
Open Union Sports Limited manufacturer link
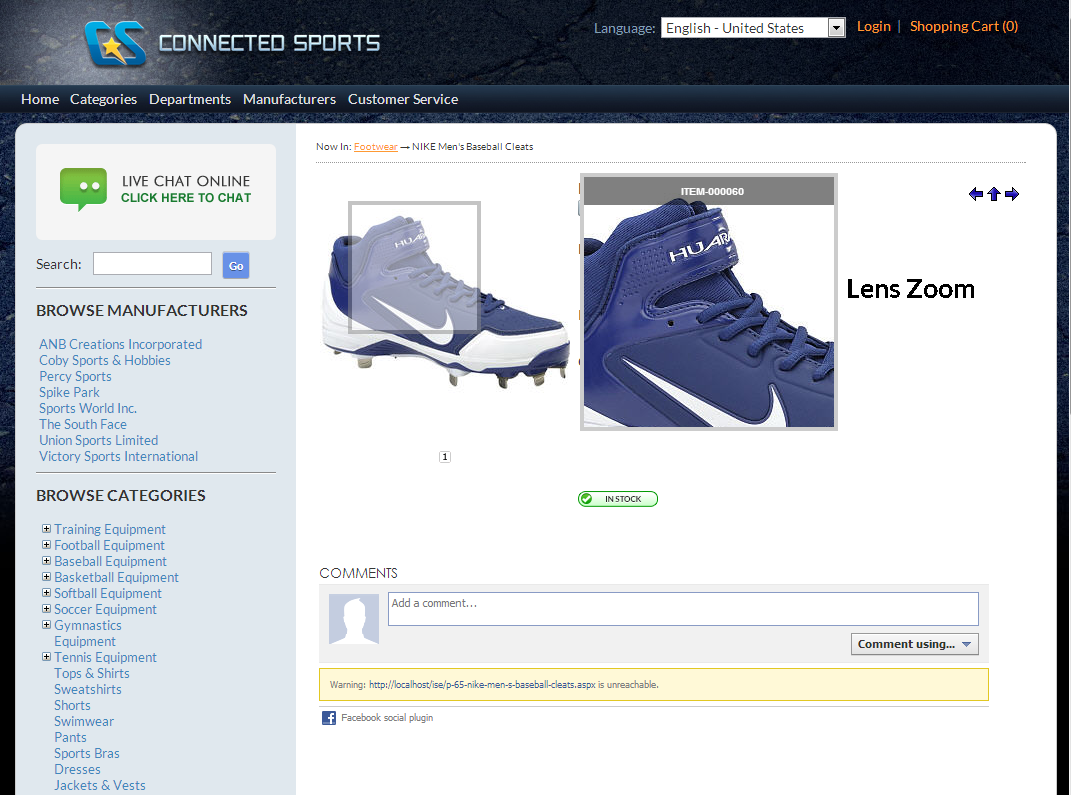pos(98,441)
